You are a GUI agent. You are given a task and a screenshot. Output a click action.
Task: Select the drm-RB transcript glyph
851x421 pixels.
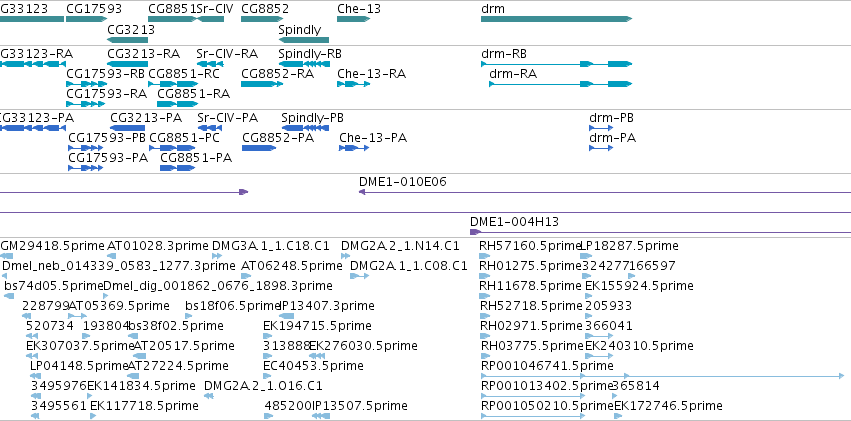pos(556,64)
